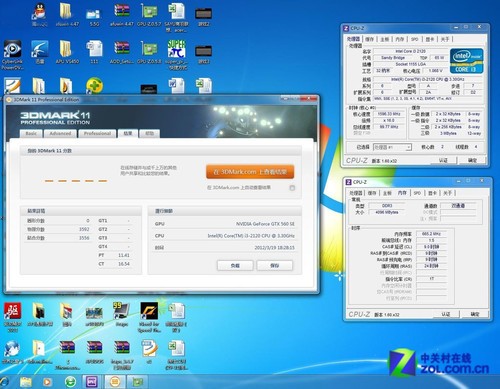Switch to CPU-Z via purple taskbar button

pos(91,381)
